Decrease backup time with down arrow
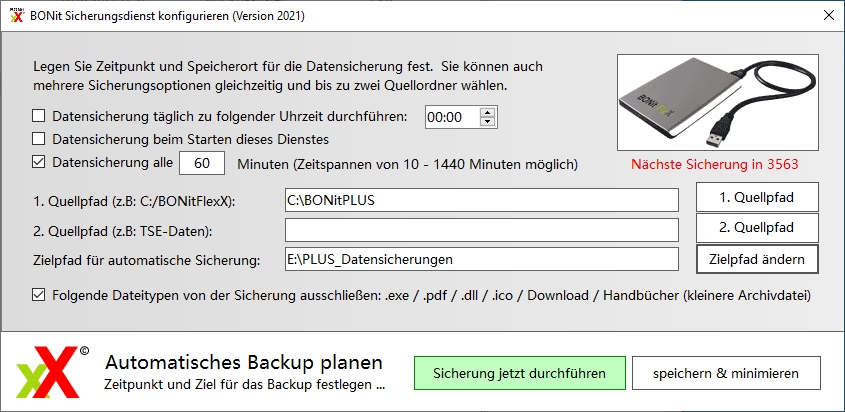 (488, 122)
